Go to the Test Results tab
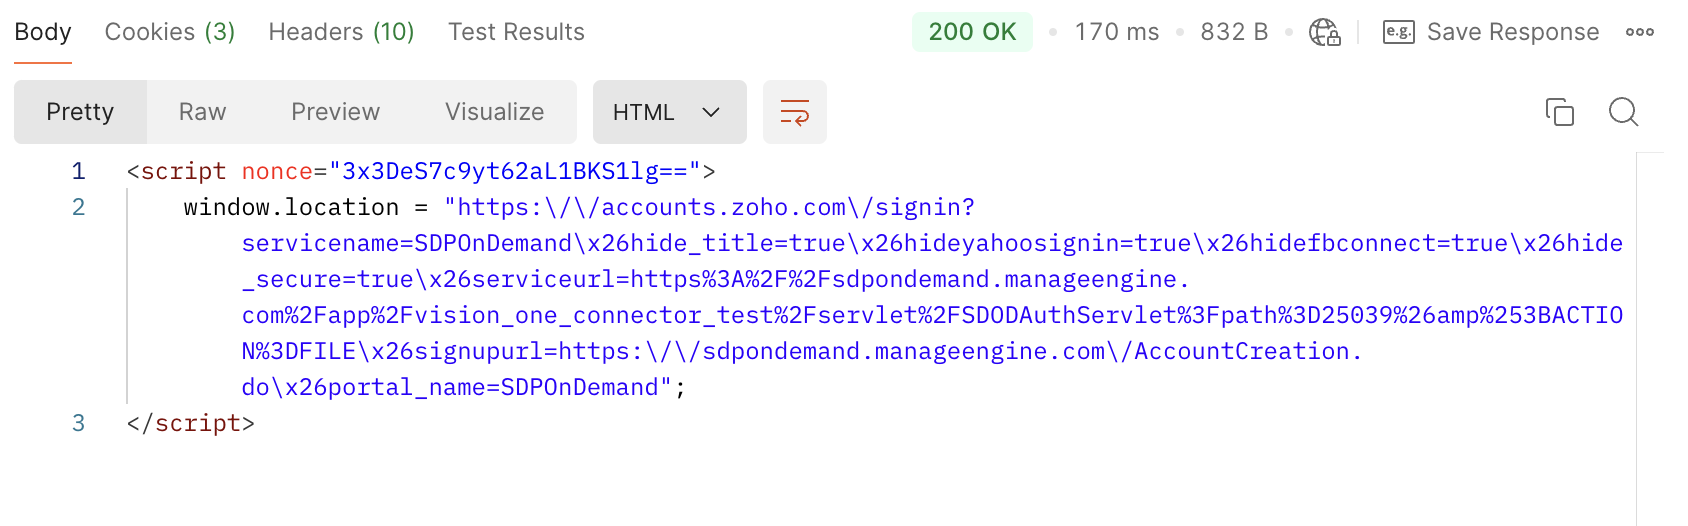1688x526 pixels. pyautogui.click(x=516, y=32)
